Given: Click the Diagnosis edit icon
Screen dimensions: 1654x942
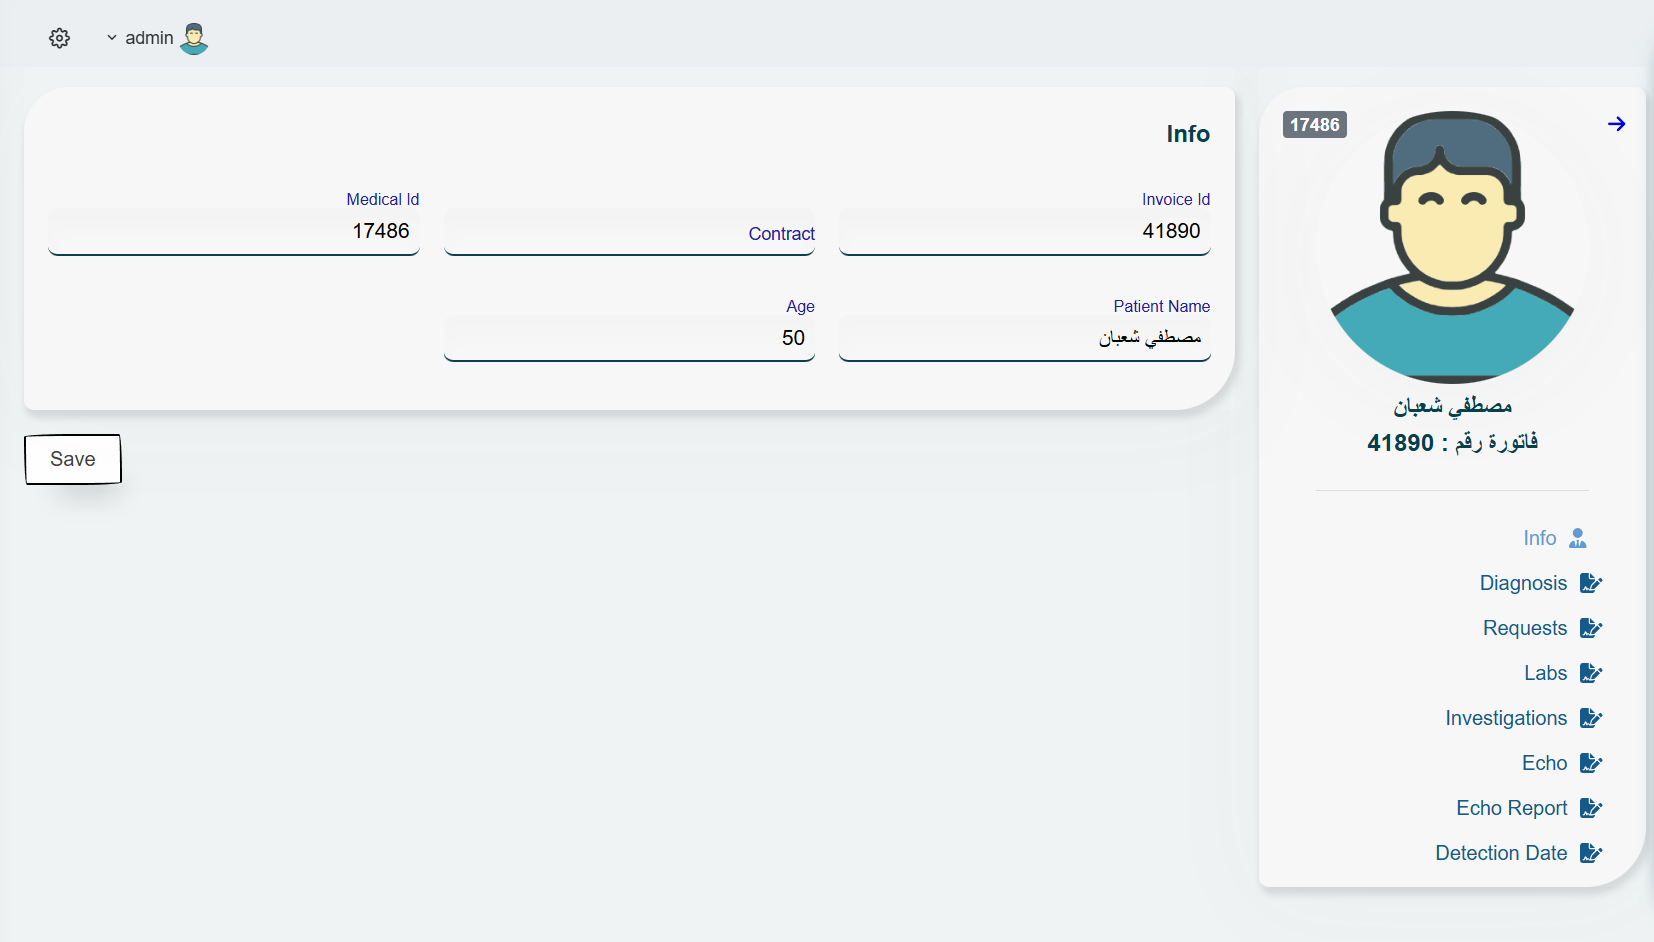Looking at the screenshot, I should [1590, 583].
